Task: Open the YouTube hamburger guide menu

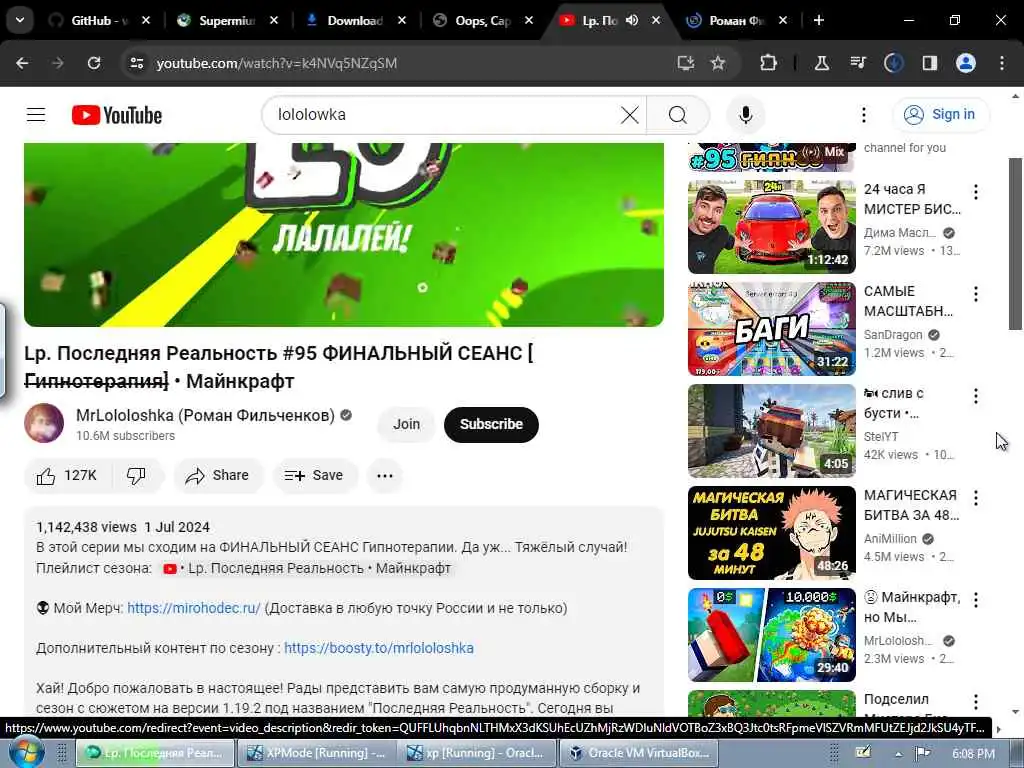Action: 36,115
